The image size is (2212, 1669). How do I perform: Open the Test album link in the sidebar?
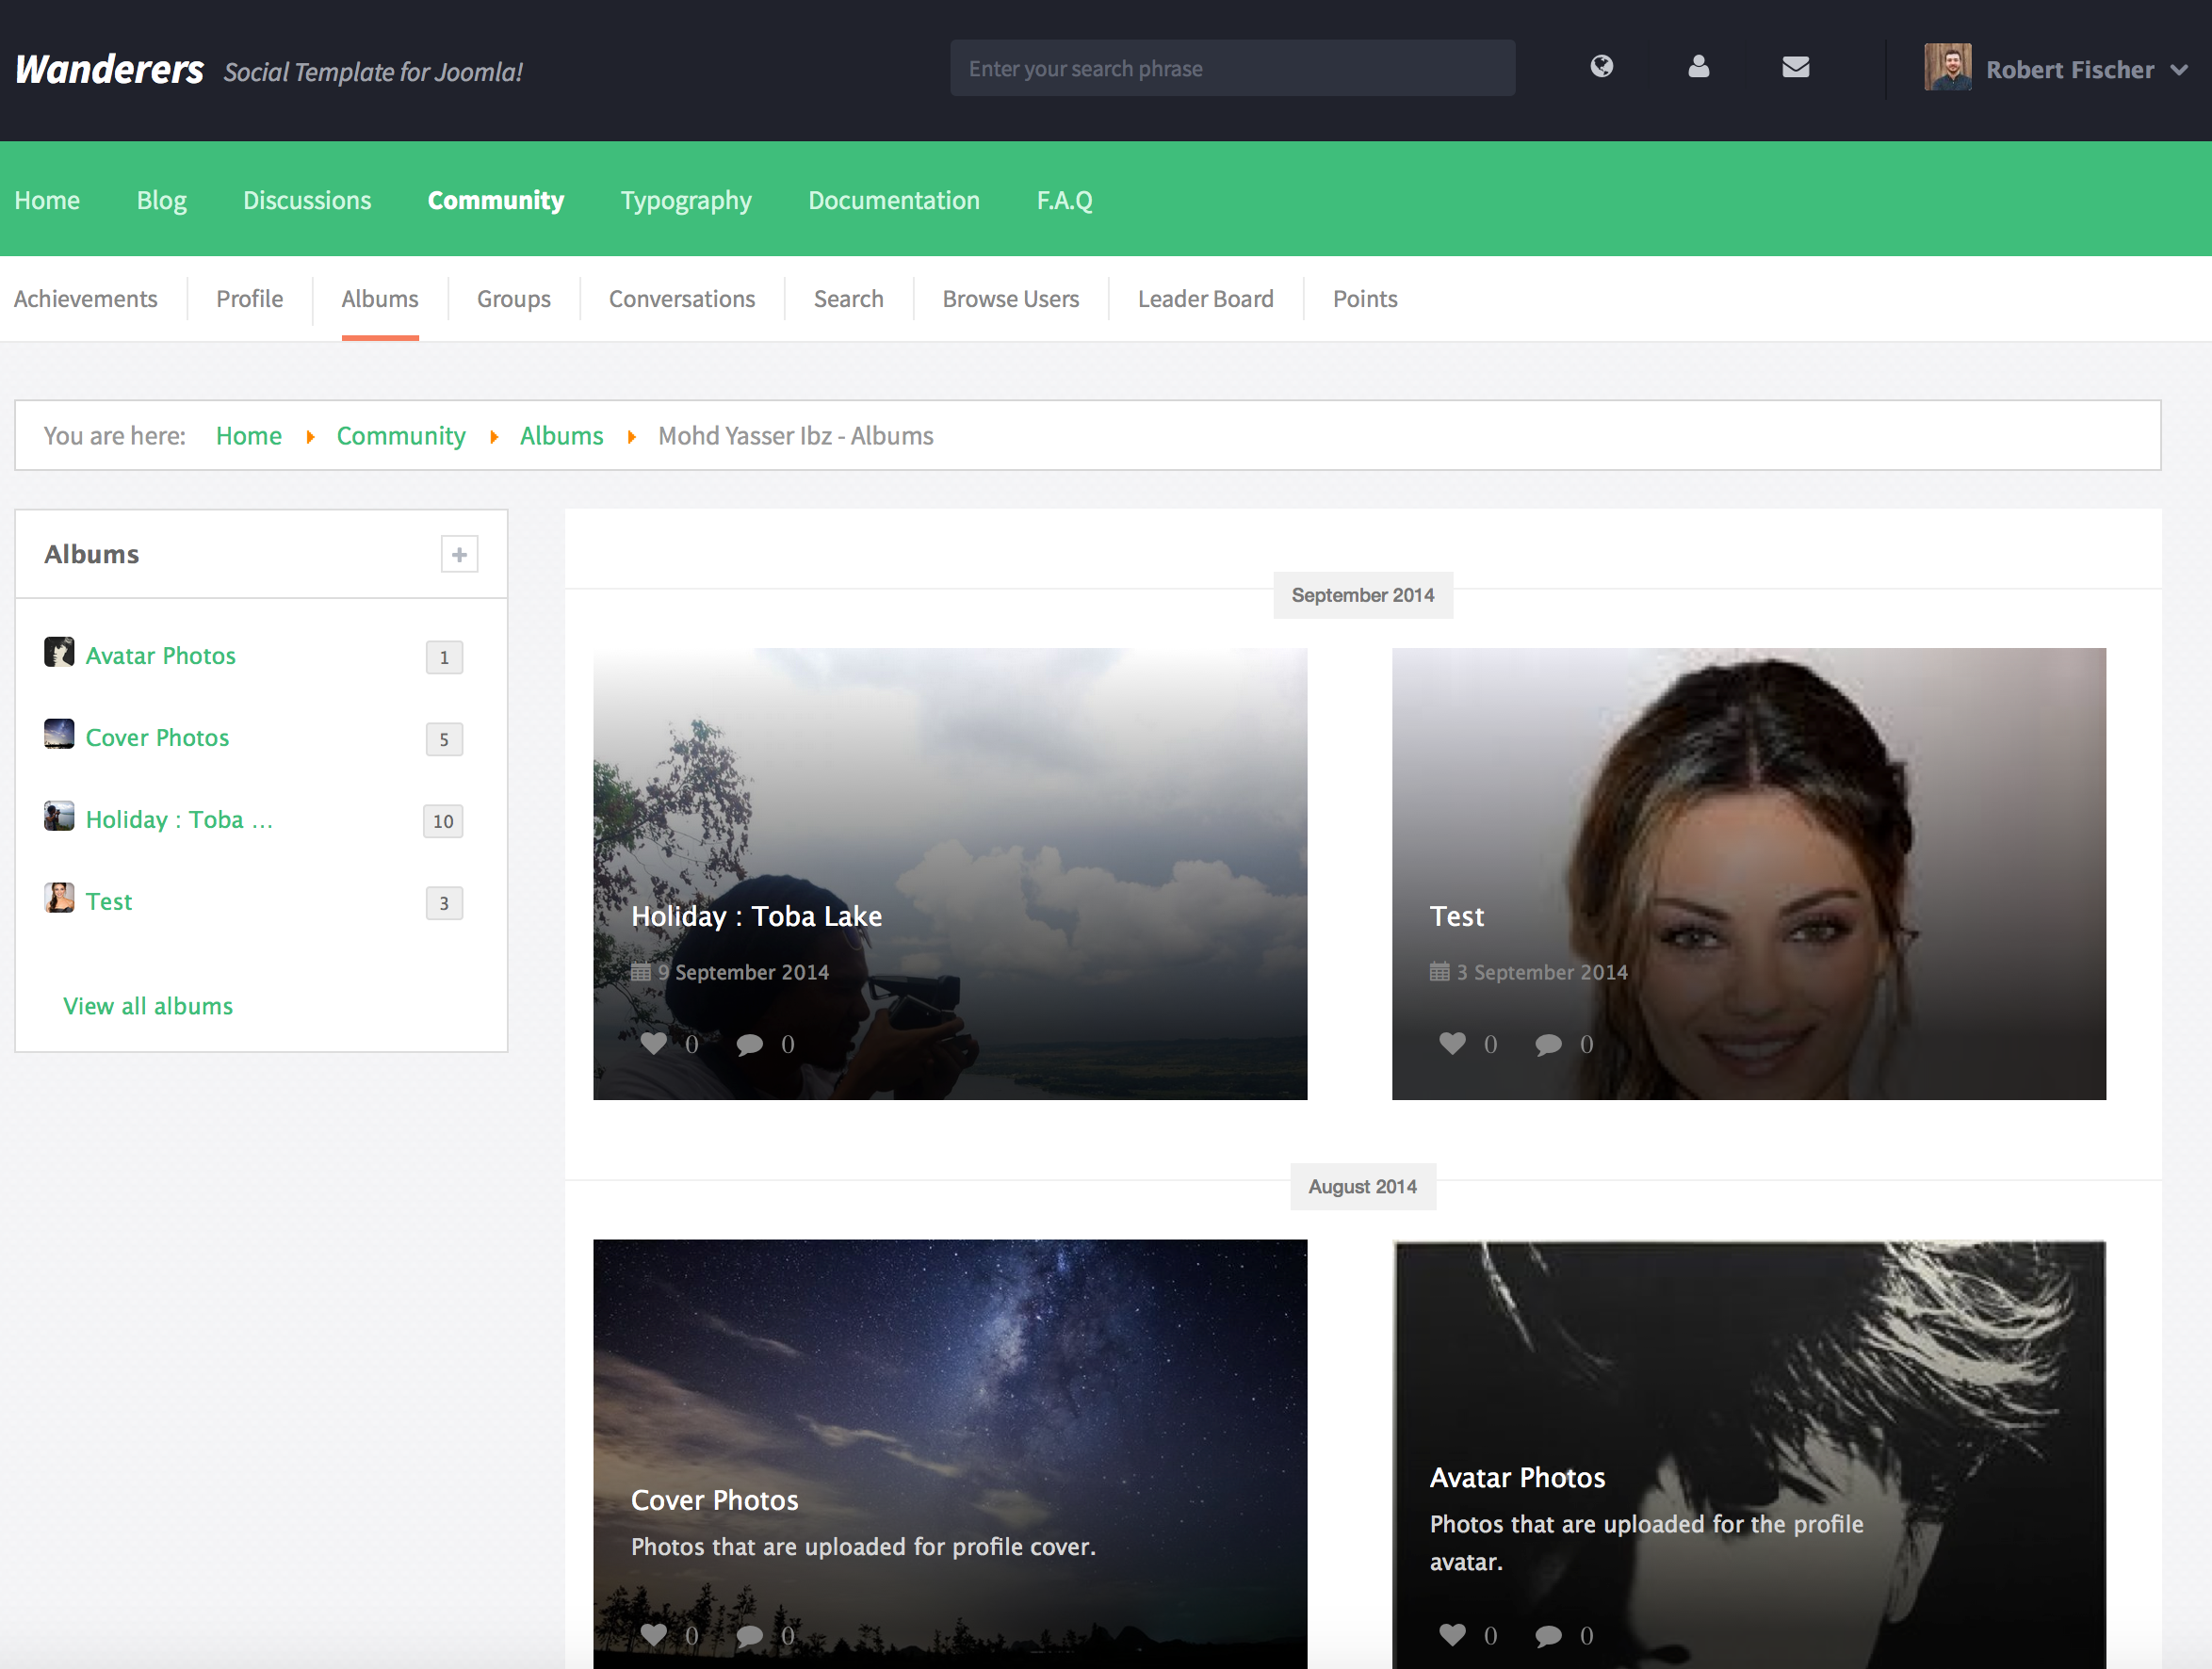(109, 901)
